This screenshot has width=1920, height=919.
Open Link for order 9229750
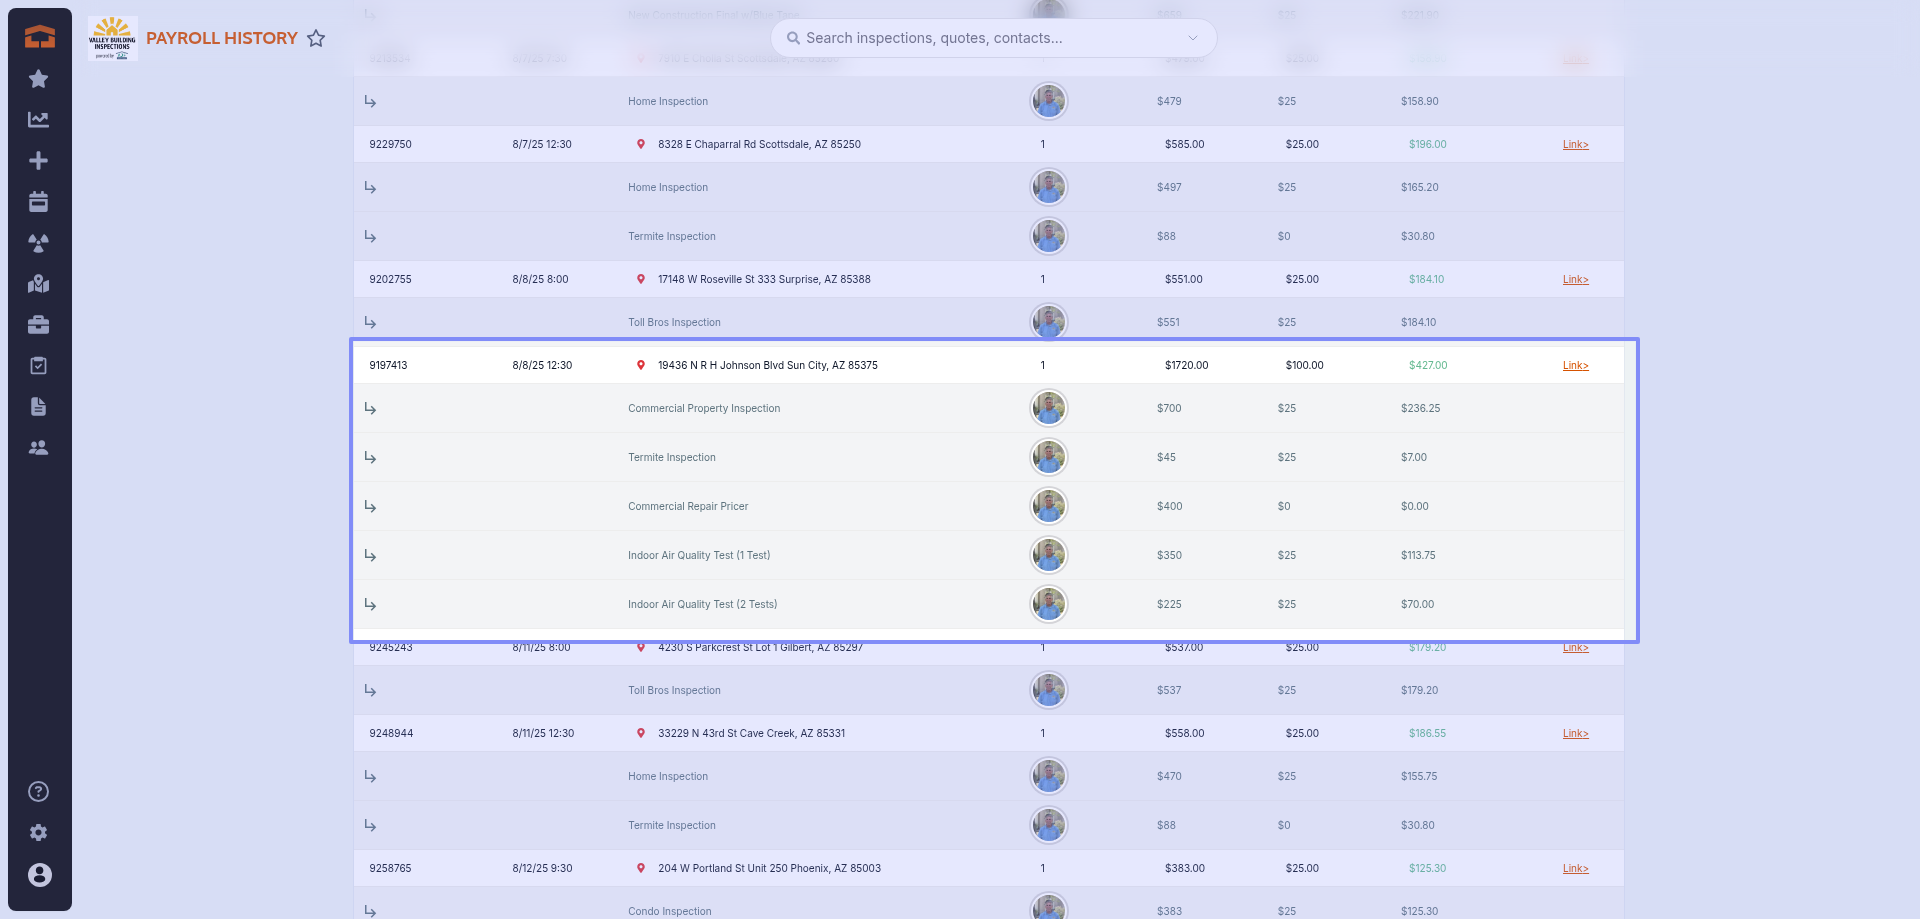pos(1575,145)
